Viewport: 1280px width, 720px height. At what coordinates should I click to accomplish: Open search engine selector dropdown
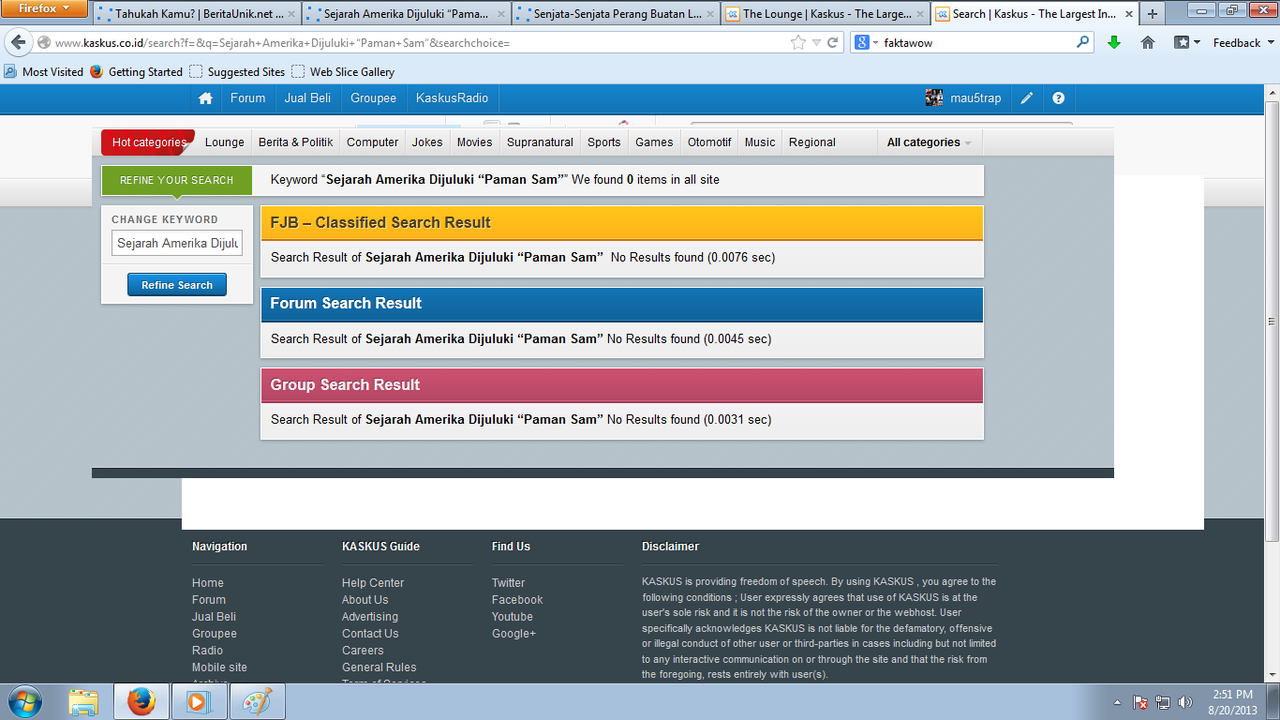click(x=866, y=43)
